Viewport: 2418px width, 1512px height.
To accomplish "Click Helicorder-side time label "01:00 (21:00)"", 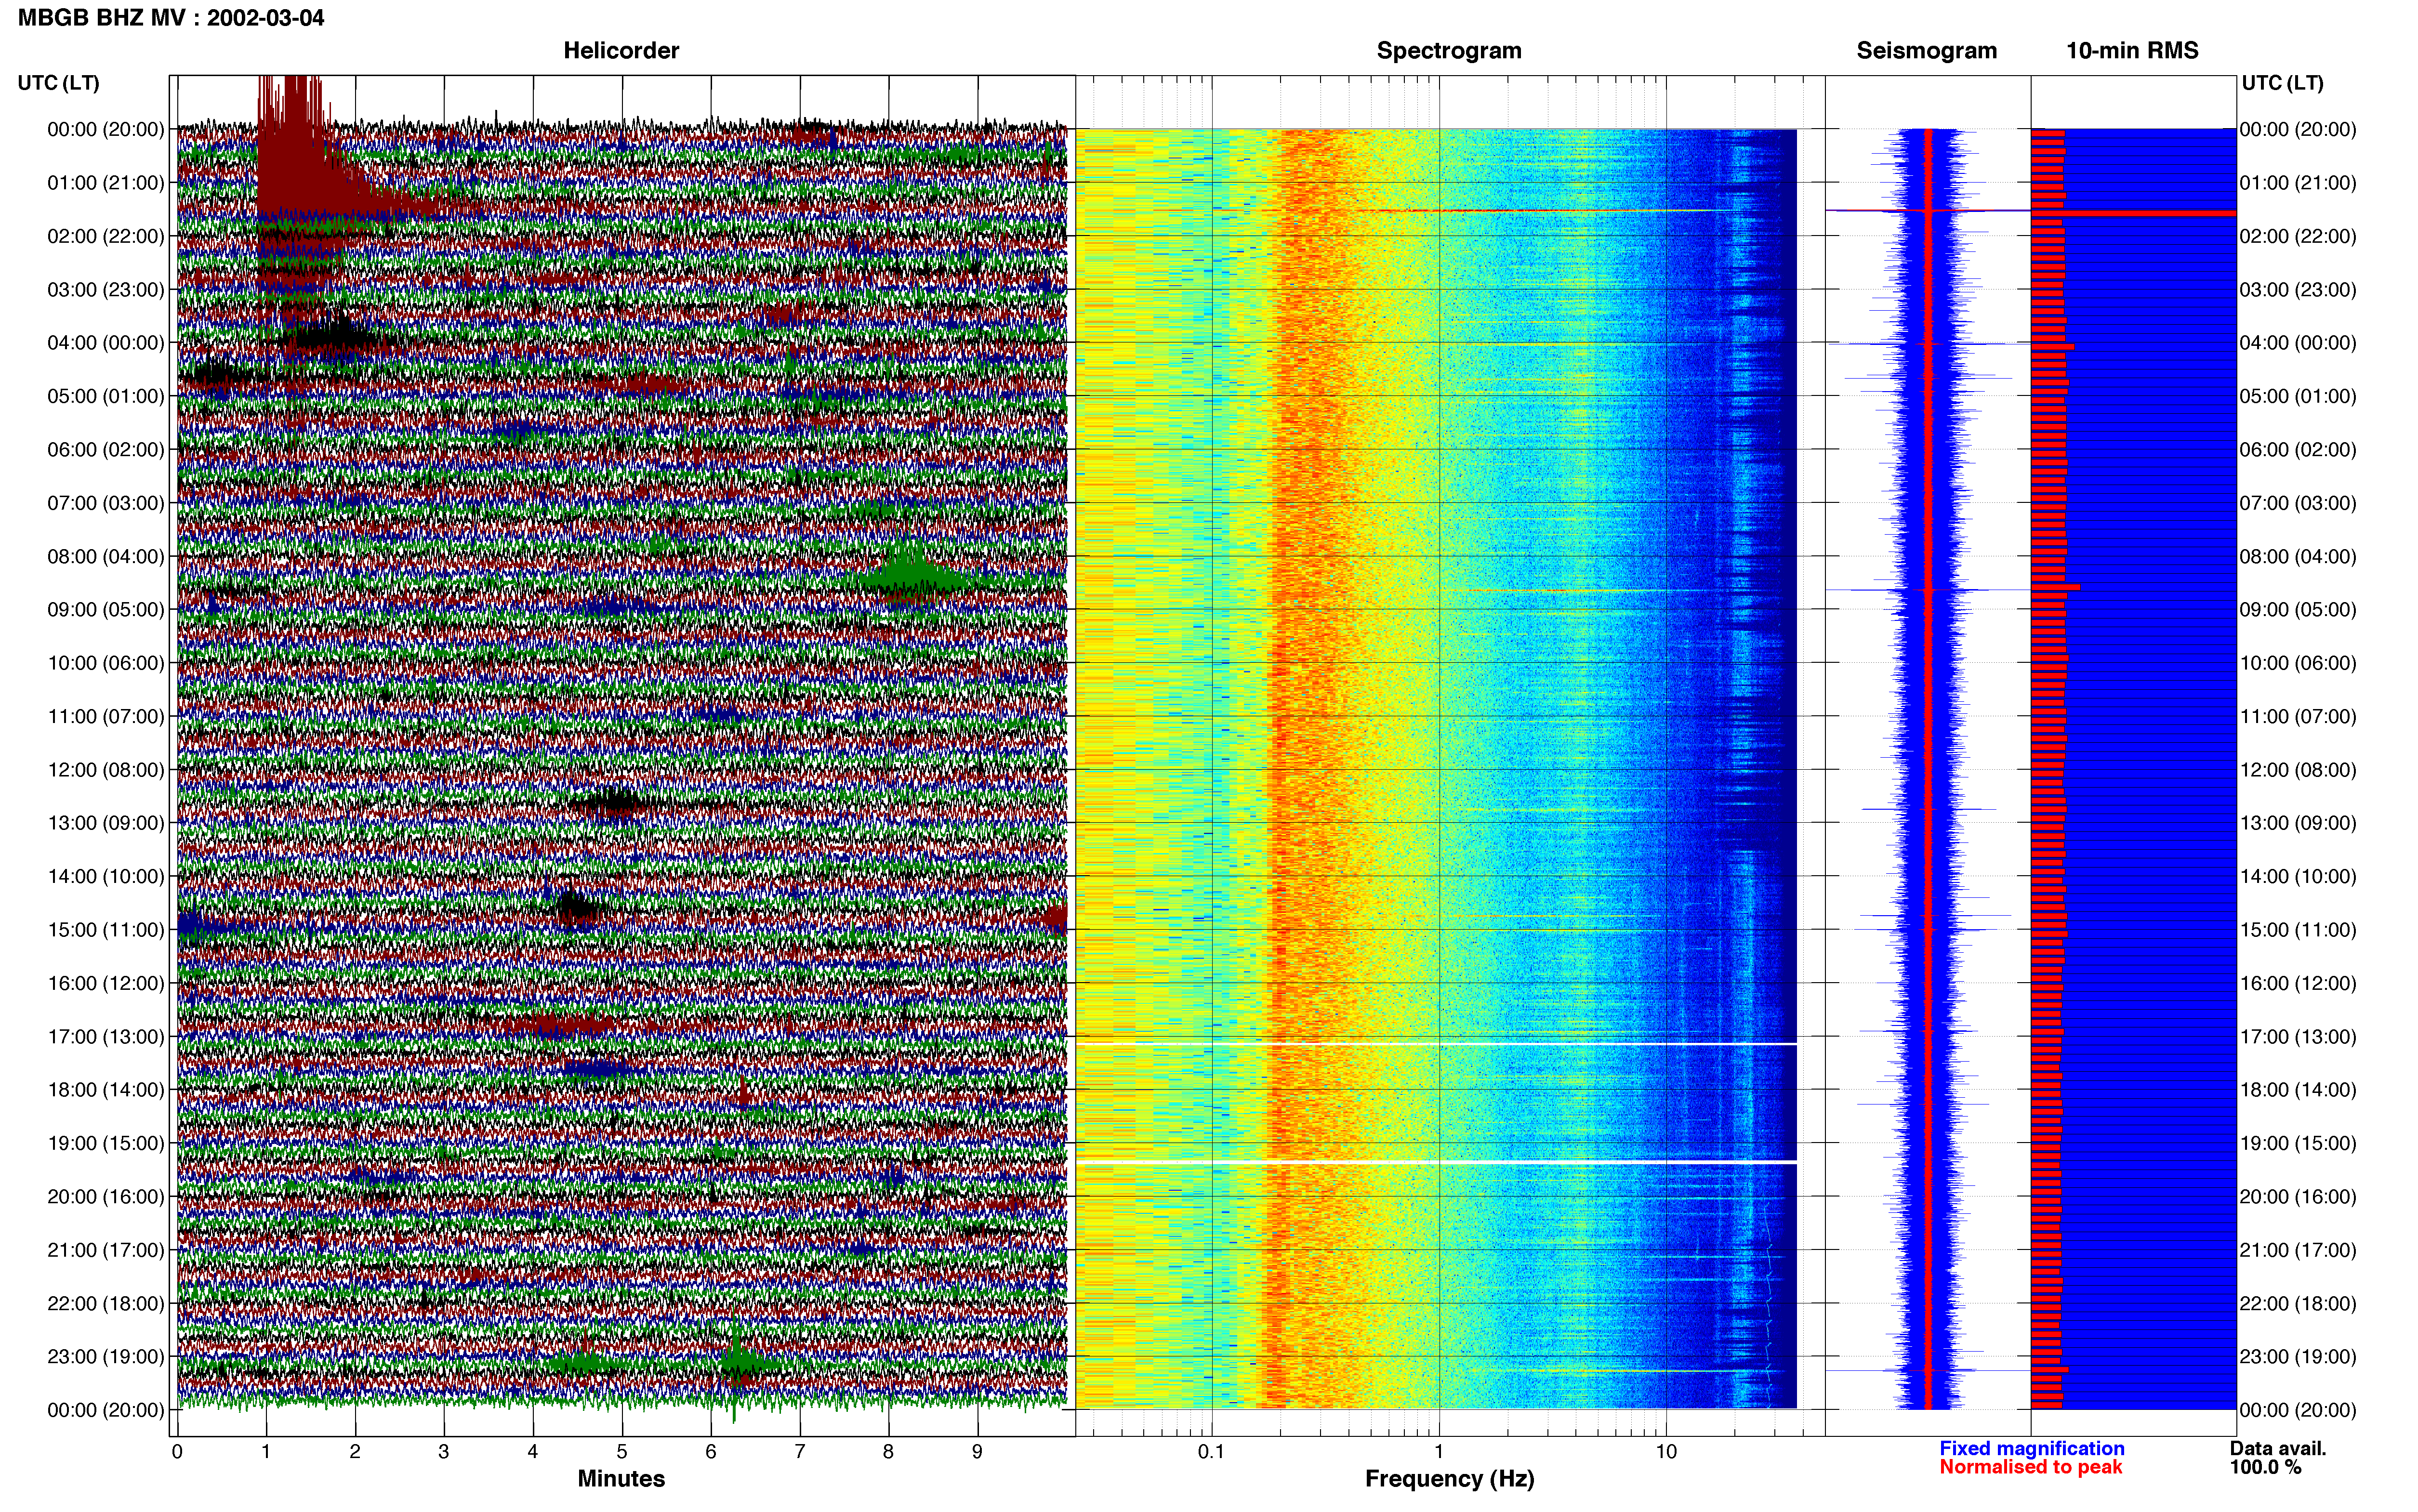I will tap(106, 183).
